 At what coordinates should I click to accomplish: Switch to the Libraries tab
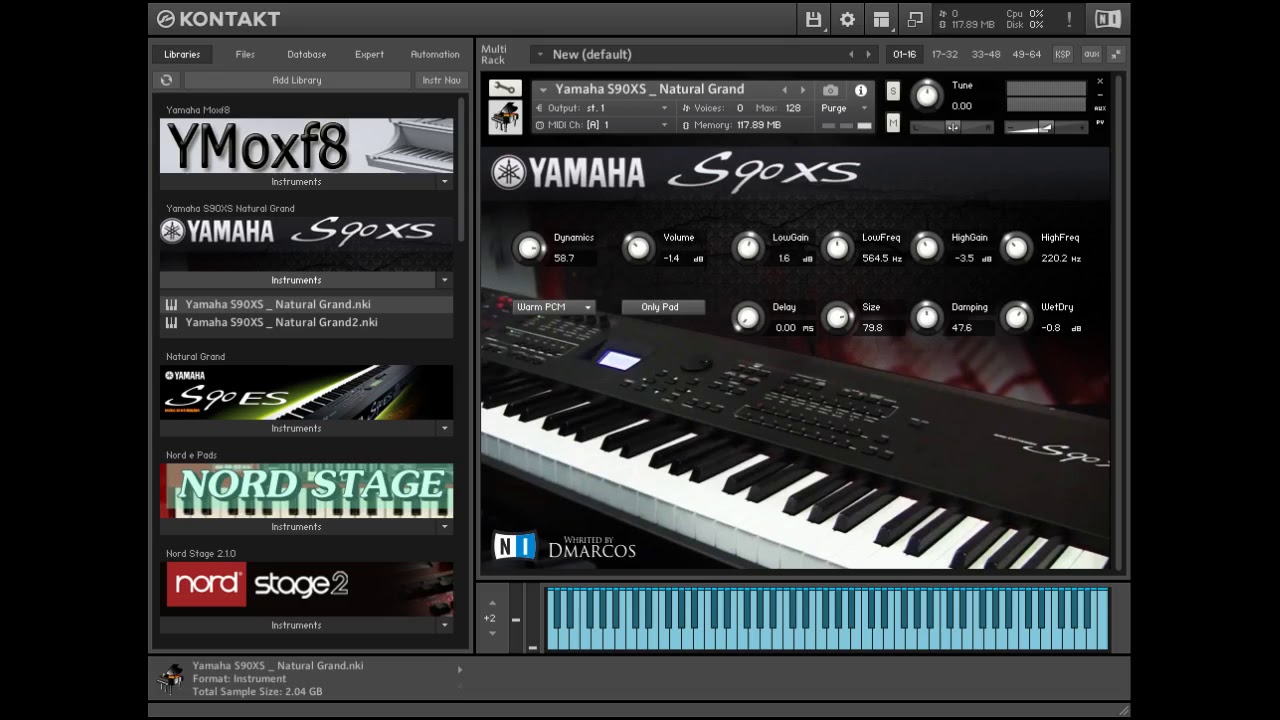182,54
